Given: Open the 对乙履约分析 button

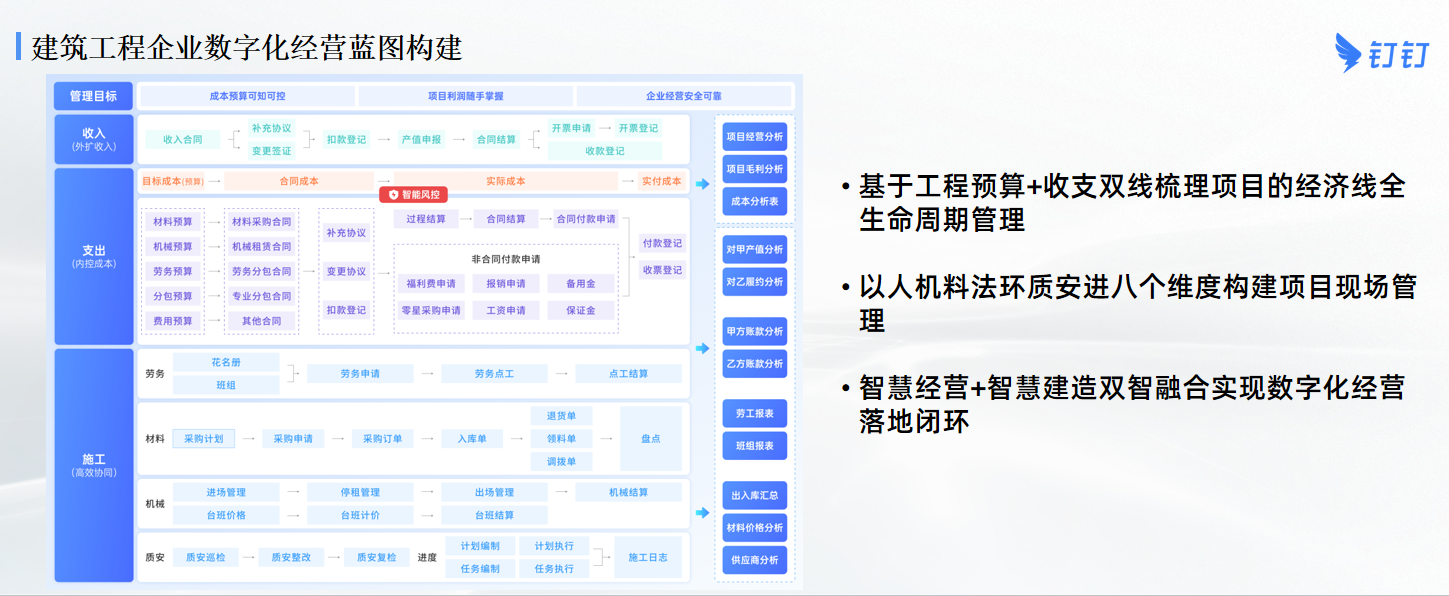Looking at the screenshot, I should pos(755,282).
